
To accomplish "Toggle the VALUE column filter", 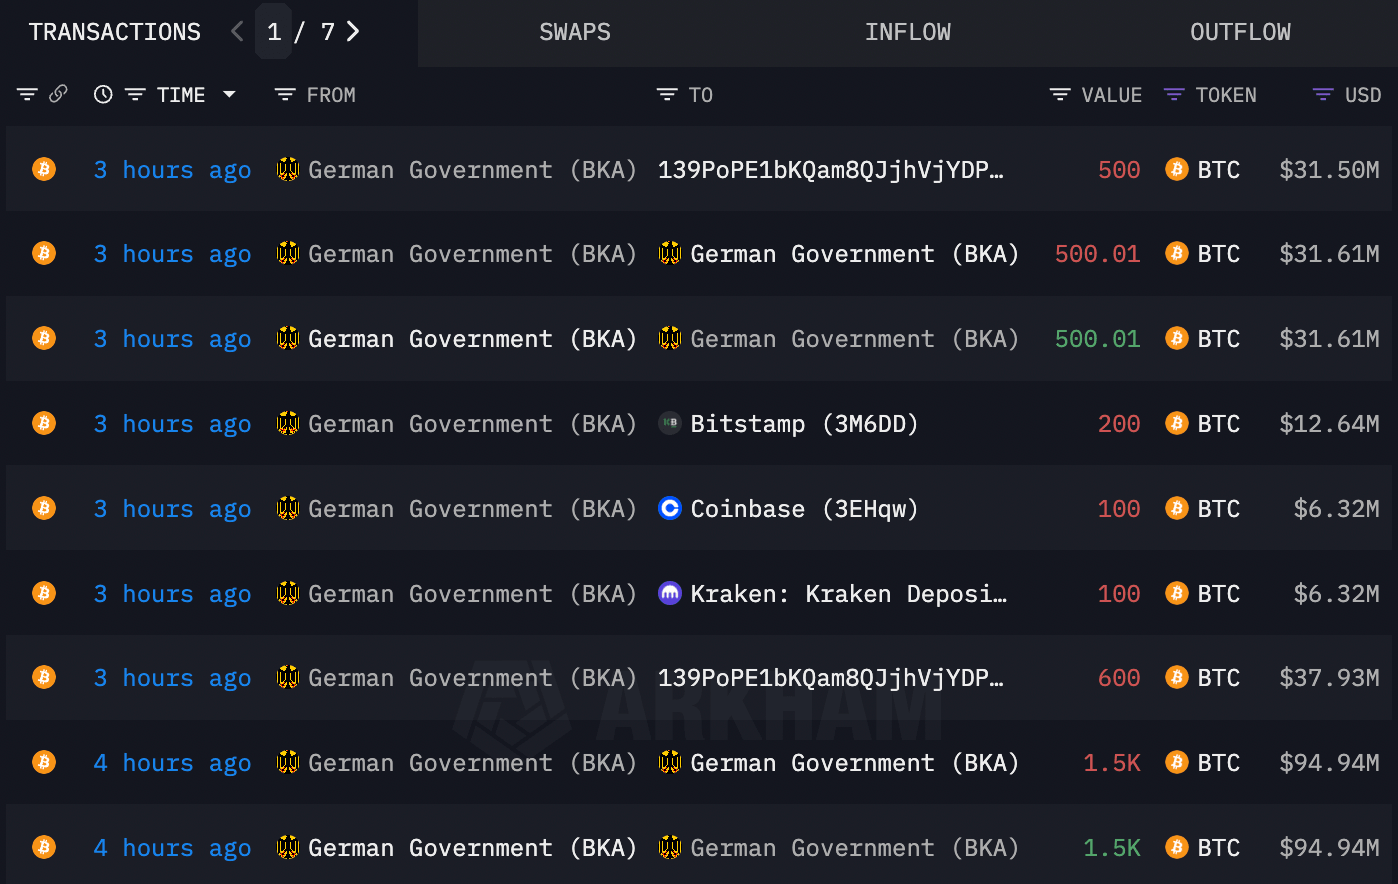I will [1060, 95].
